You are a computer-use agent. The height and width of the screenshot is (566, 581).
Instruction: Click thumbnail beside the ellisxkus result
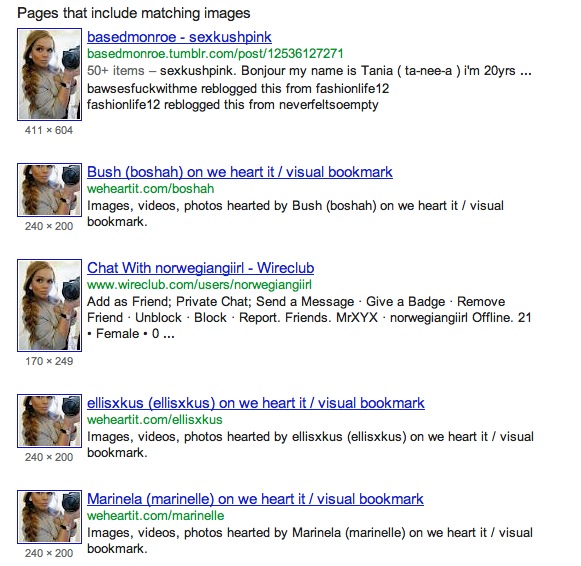[x=49, y=421]
